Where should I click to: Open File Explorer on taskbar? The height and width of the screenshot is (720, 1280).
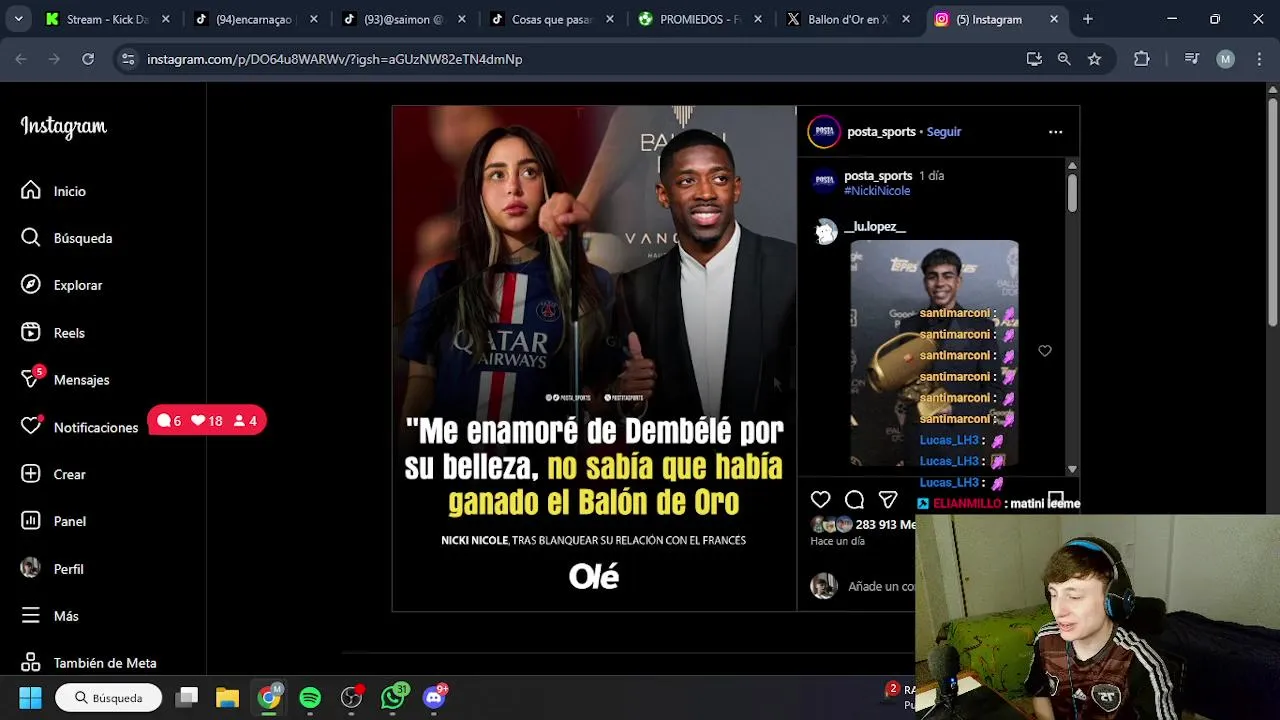pyautogui.click(x=228, y=697)
